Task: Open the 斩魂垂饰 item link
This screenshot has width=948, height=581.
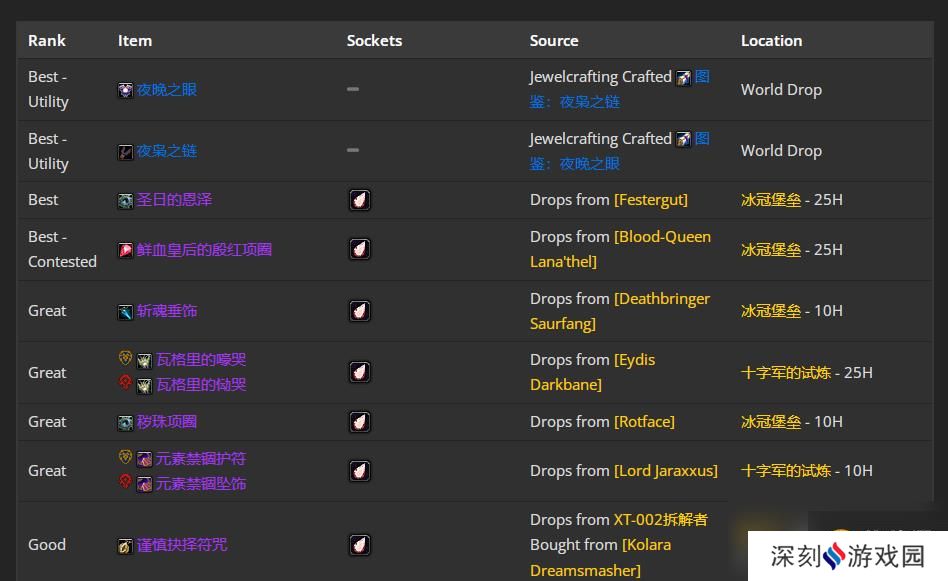Action: [167, 311]
